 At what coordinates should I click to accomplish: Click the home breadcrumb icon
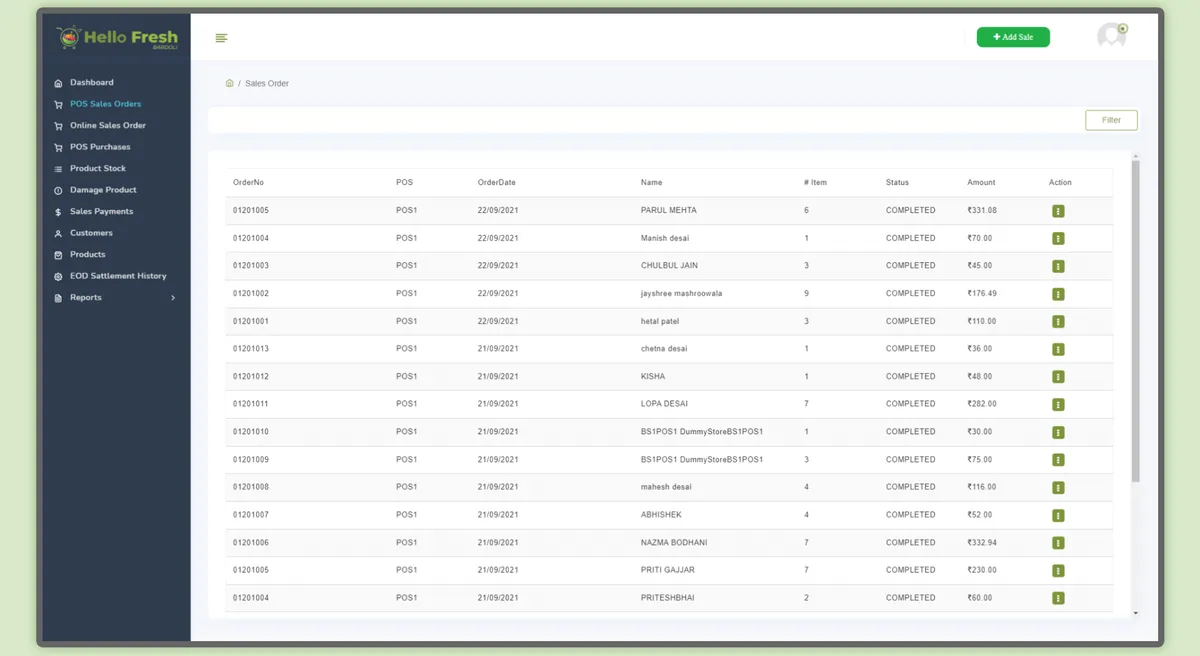point(229,83)
